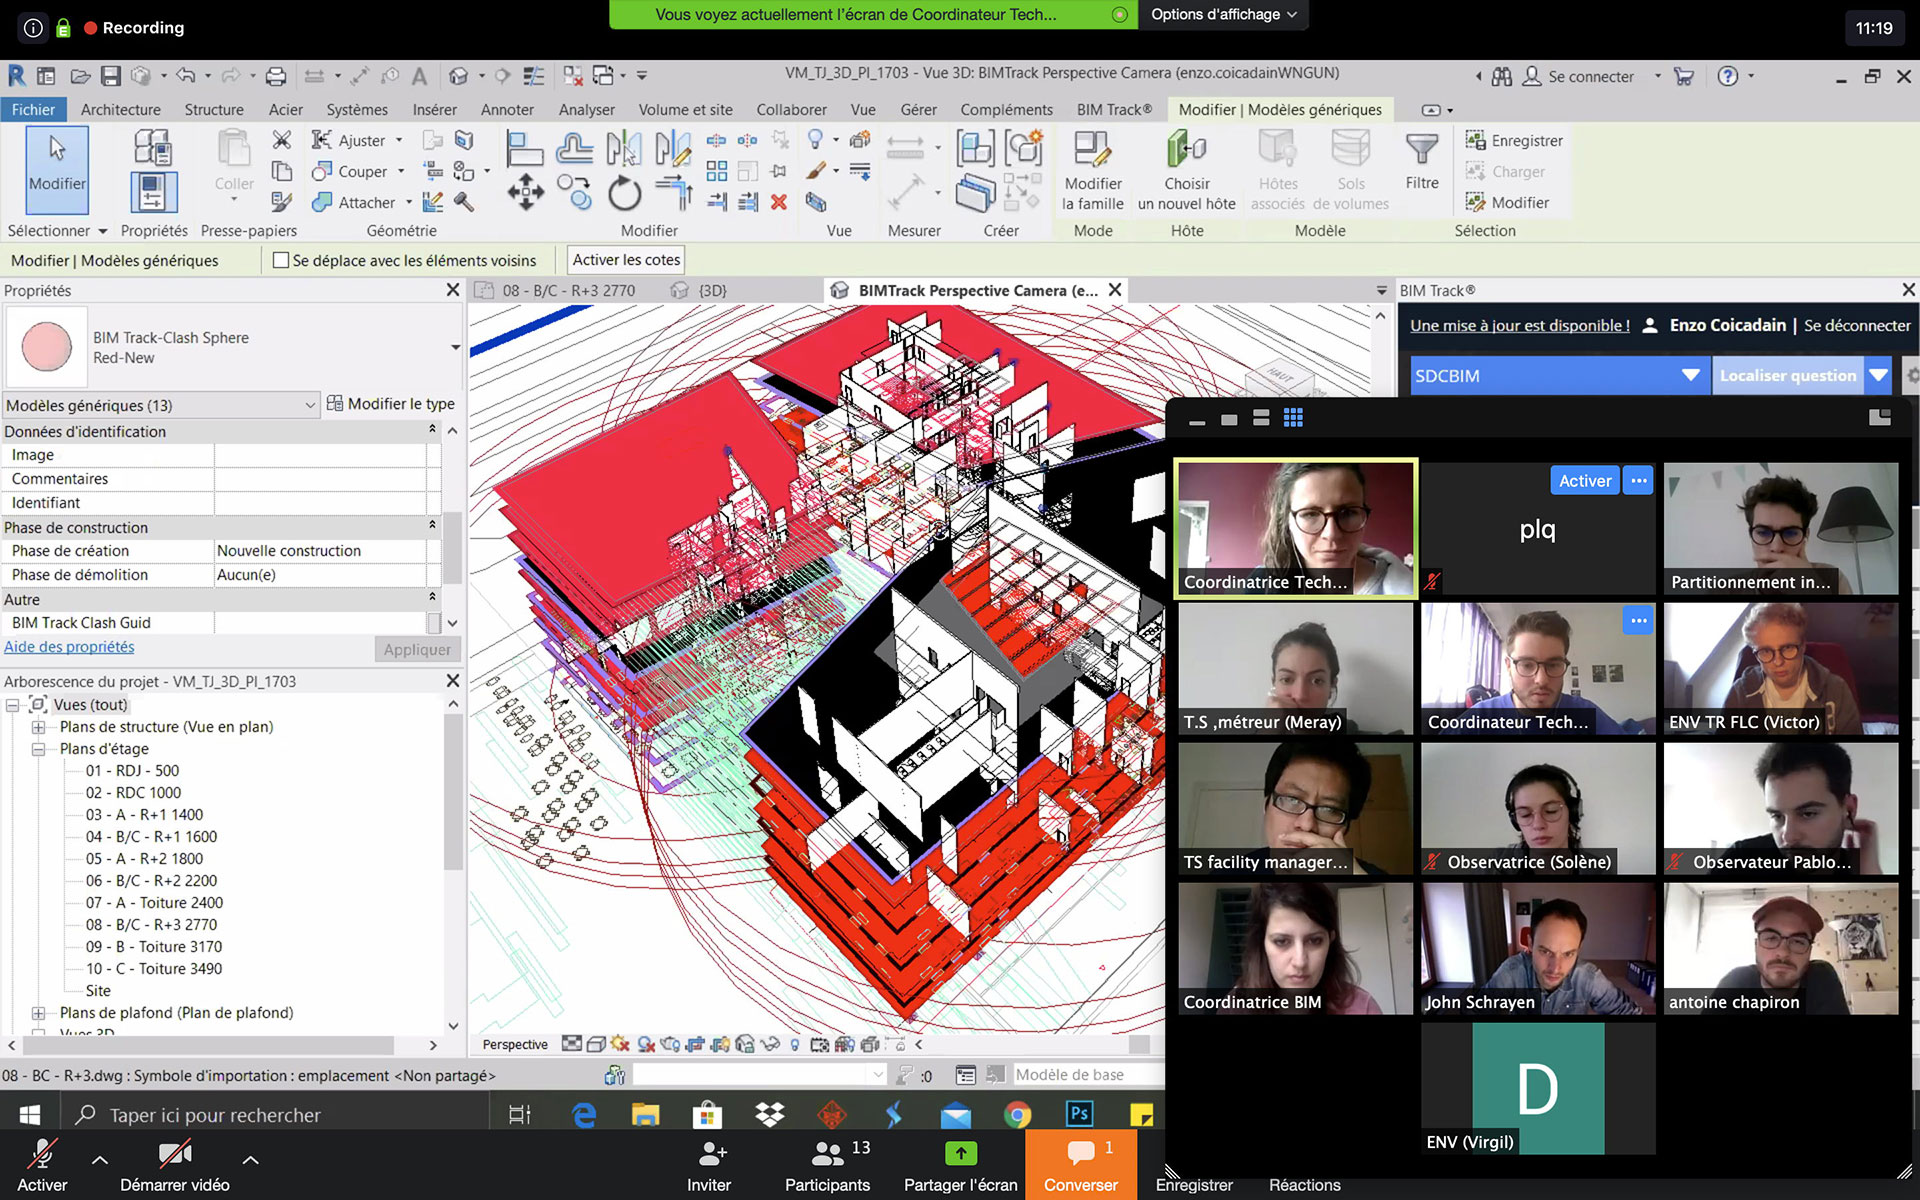Open Photoshop in taskbar
1920x1200 pixels.
(x=1079, y=1114)
